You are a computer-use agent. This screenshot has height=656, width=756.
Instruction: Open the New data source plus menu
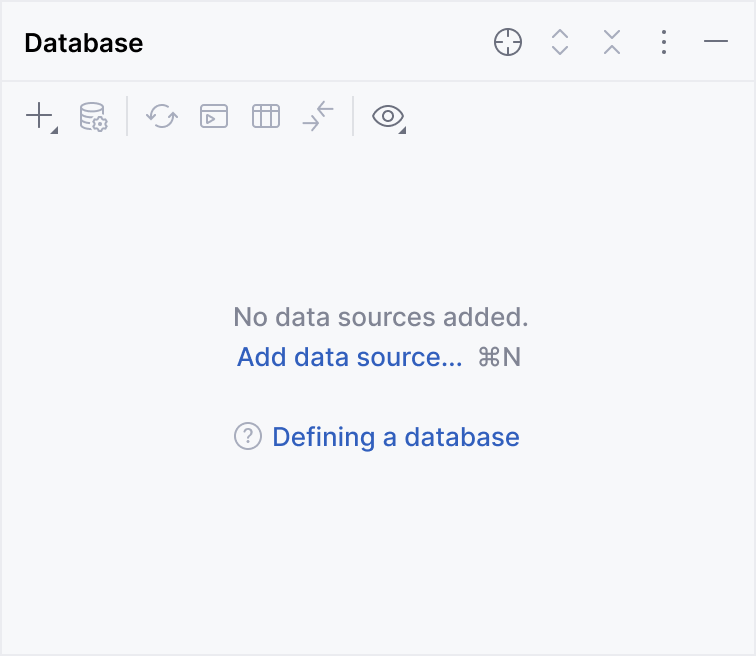pyautogui.click(x=40, y=117)
